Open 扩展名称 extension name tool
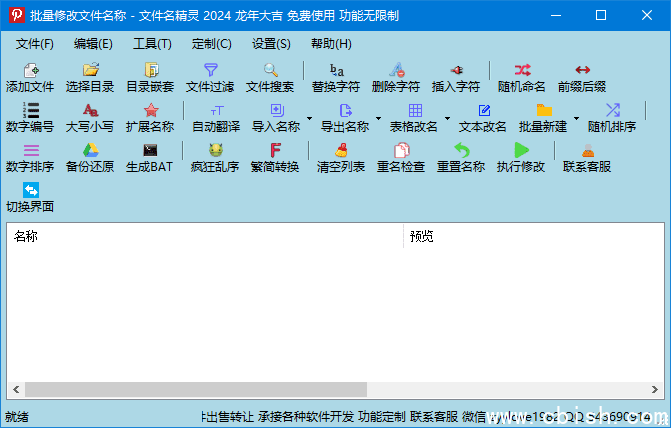The width and height of the screenshot is (671, 428). [150, 118]
